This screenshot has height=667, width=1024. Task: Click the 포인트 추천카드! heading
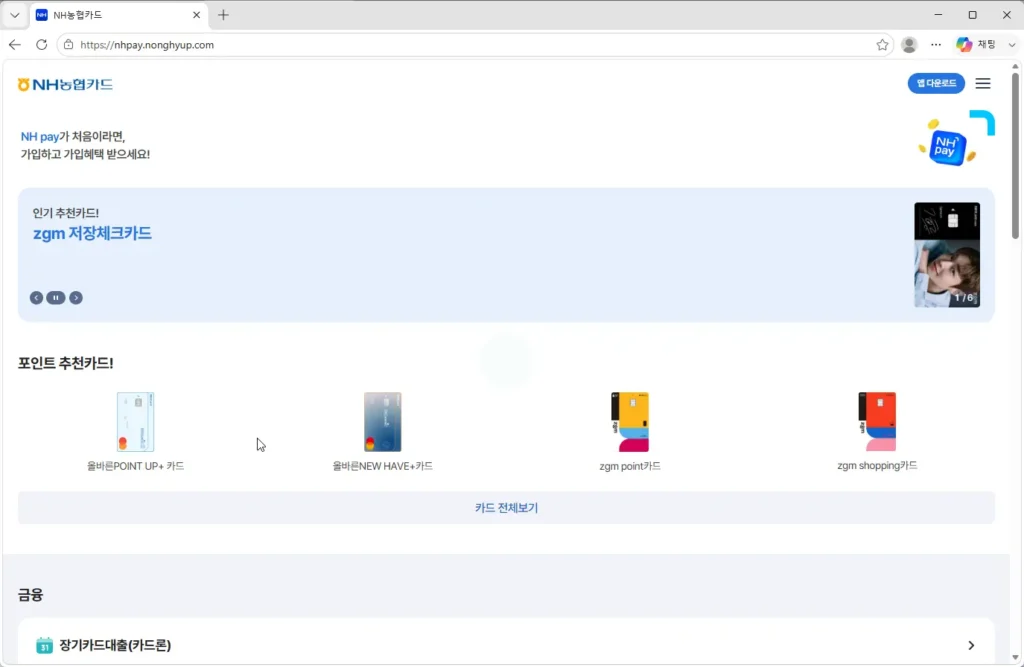65,363
